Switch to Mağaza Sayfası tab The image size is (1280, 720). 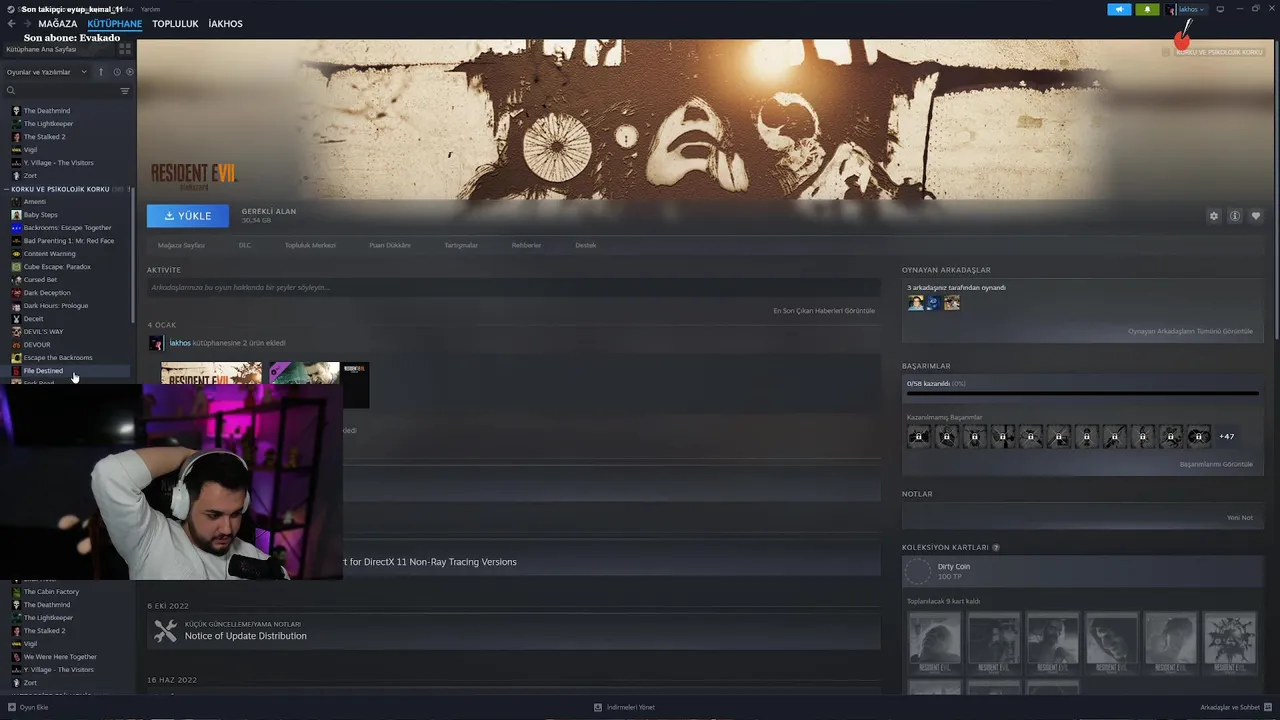pyautogui.click(x=181, y=245)
